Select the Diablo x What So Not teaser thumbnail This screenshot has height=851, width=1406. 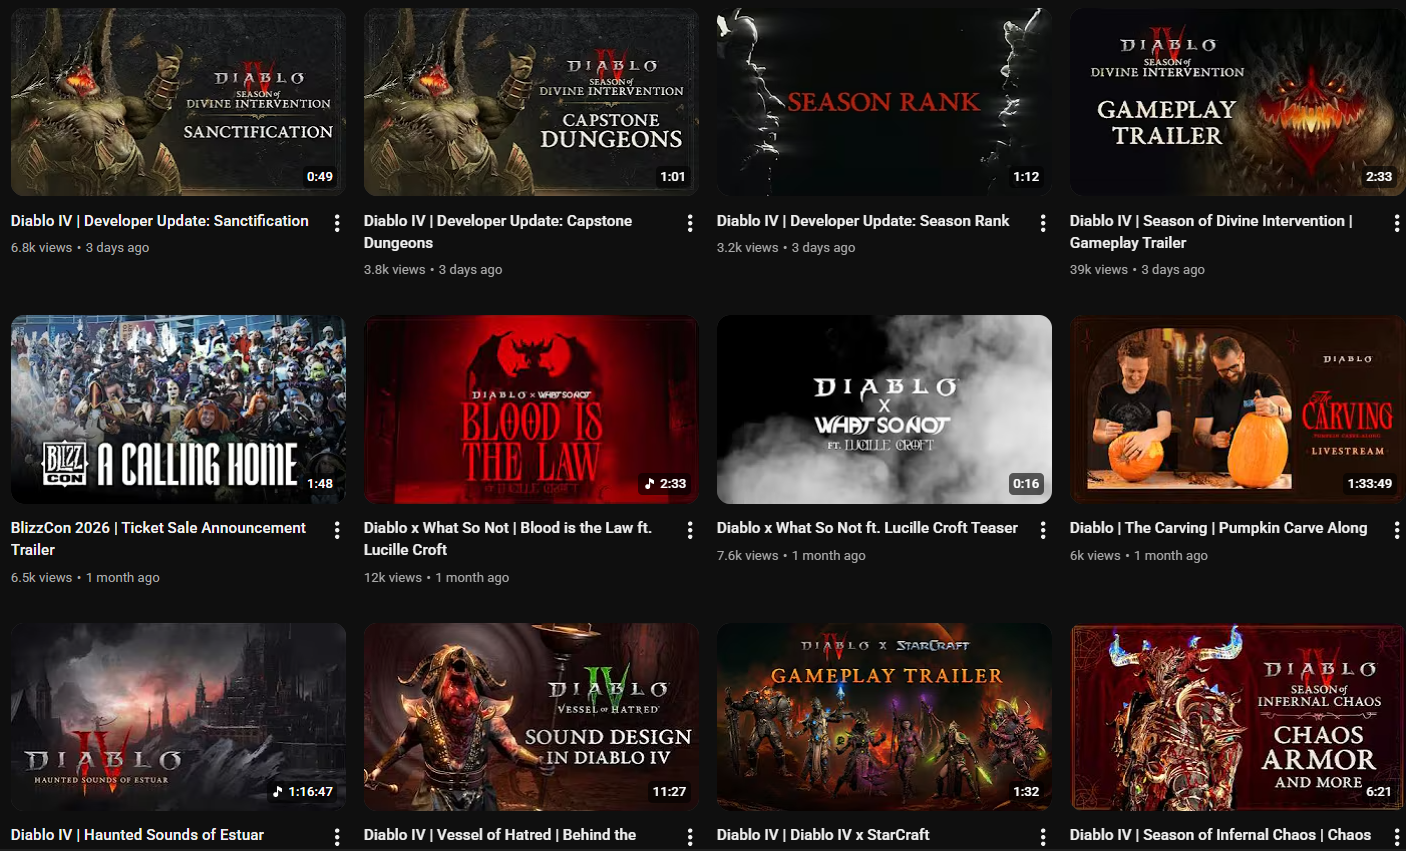884,409
